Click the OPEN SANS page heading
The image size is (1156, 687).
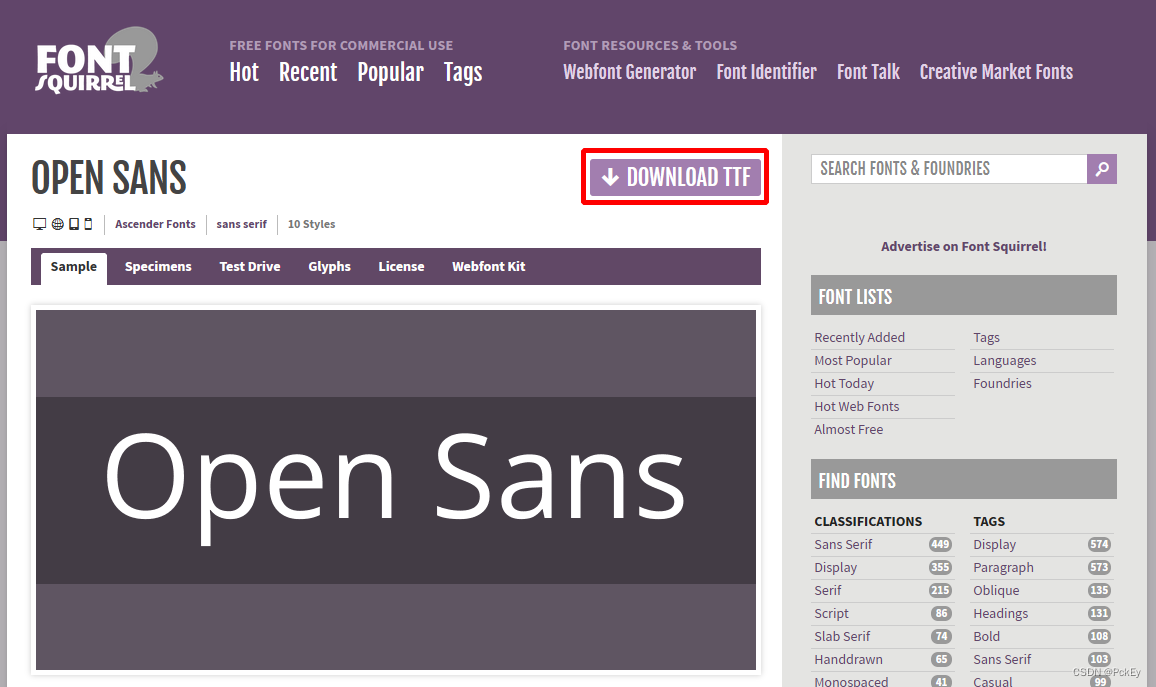(x=109, y=178)
